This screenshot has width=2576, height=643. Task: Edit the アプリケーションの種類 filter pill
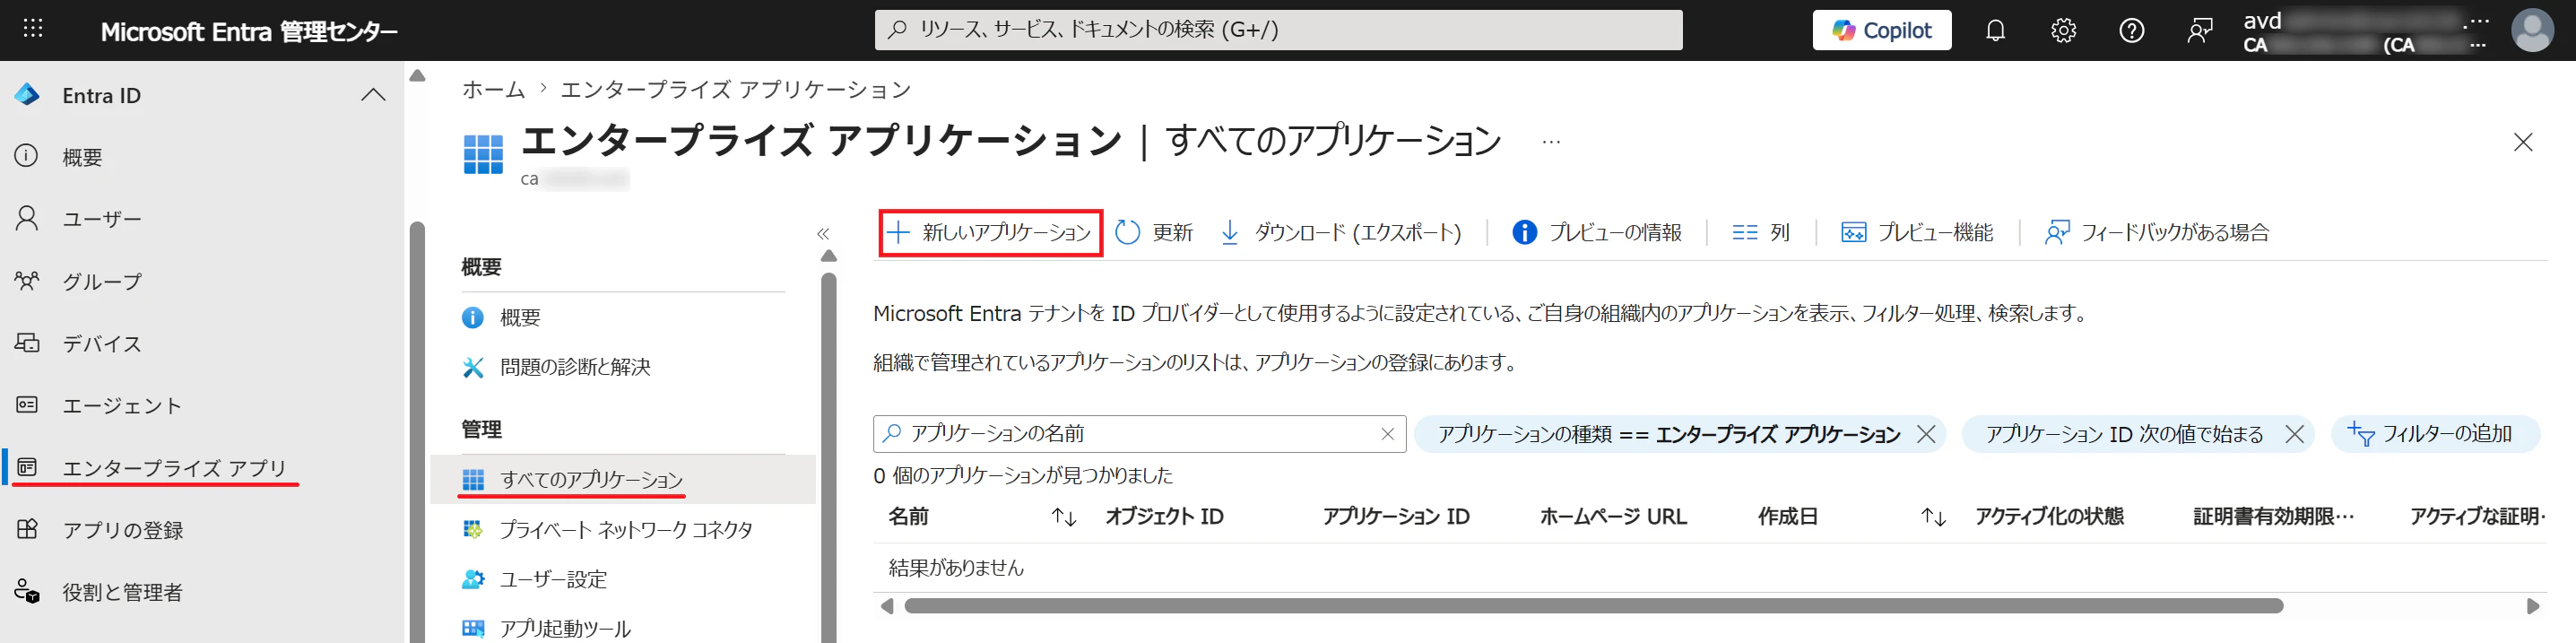tap(1668, 433)
